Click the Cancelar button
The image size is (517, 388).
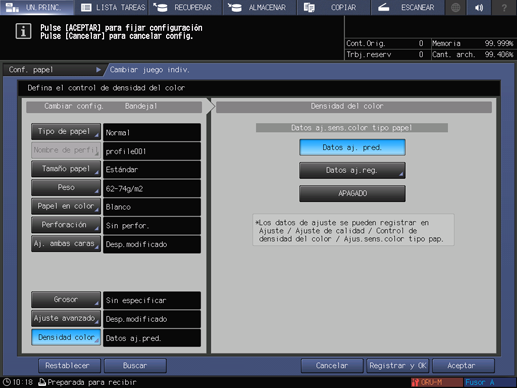click(x=332, y=366)
